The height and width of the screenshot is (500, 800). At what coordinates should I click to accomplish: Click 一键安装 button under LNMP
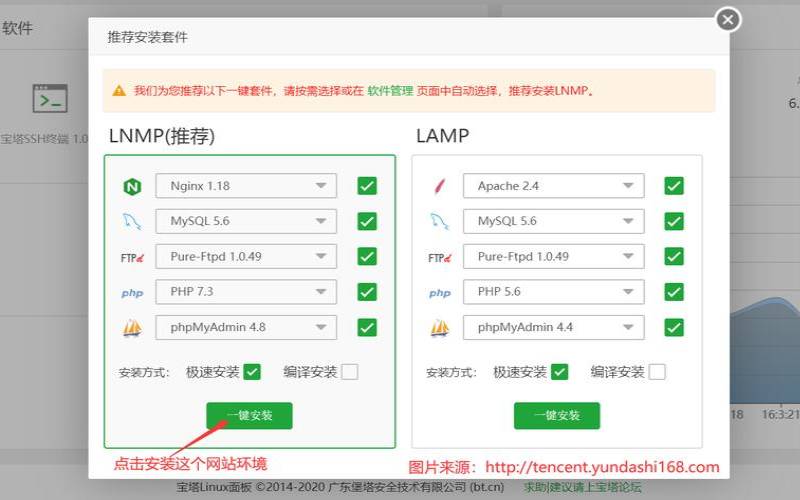(x=249, y=415)
